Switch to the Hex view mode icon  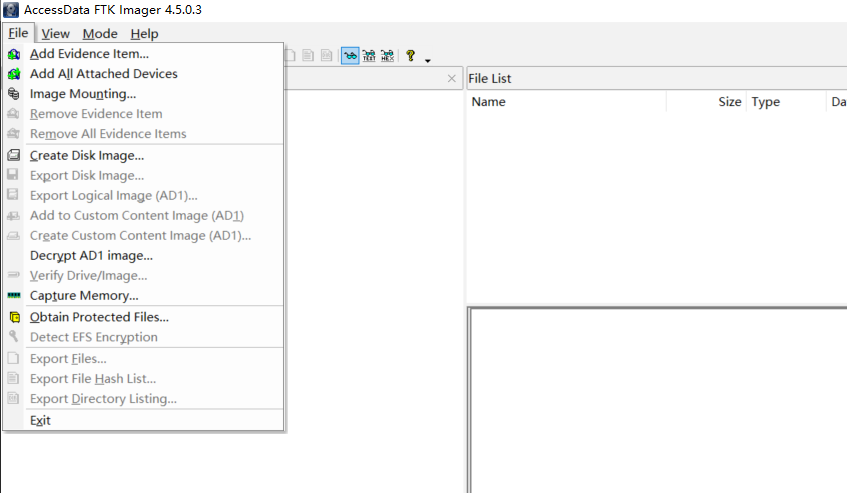[387, 57]
